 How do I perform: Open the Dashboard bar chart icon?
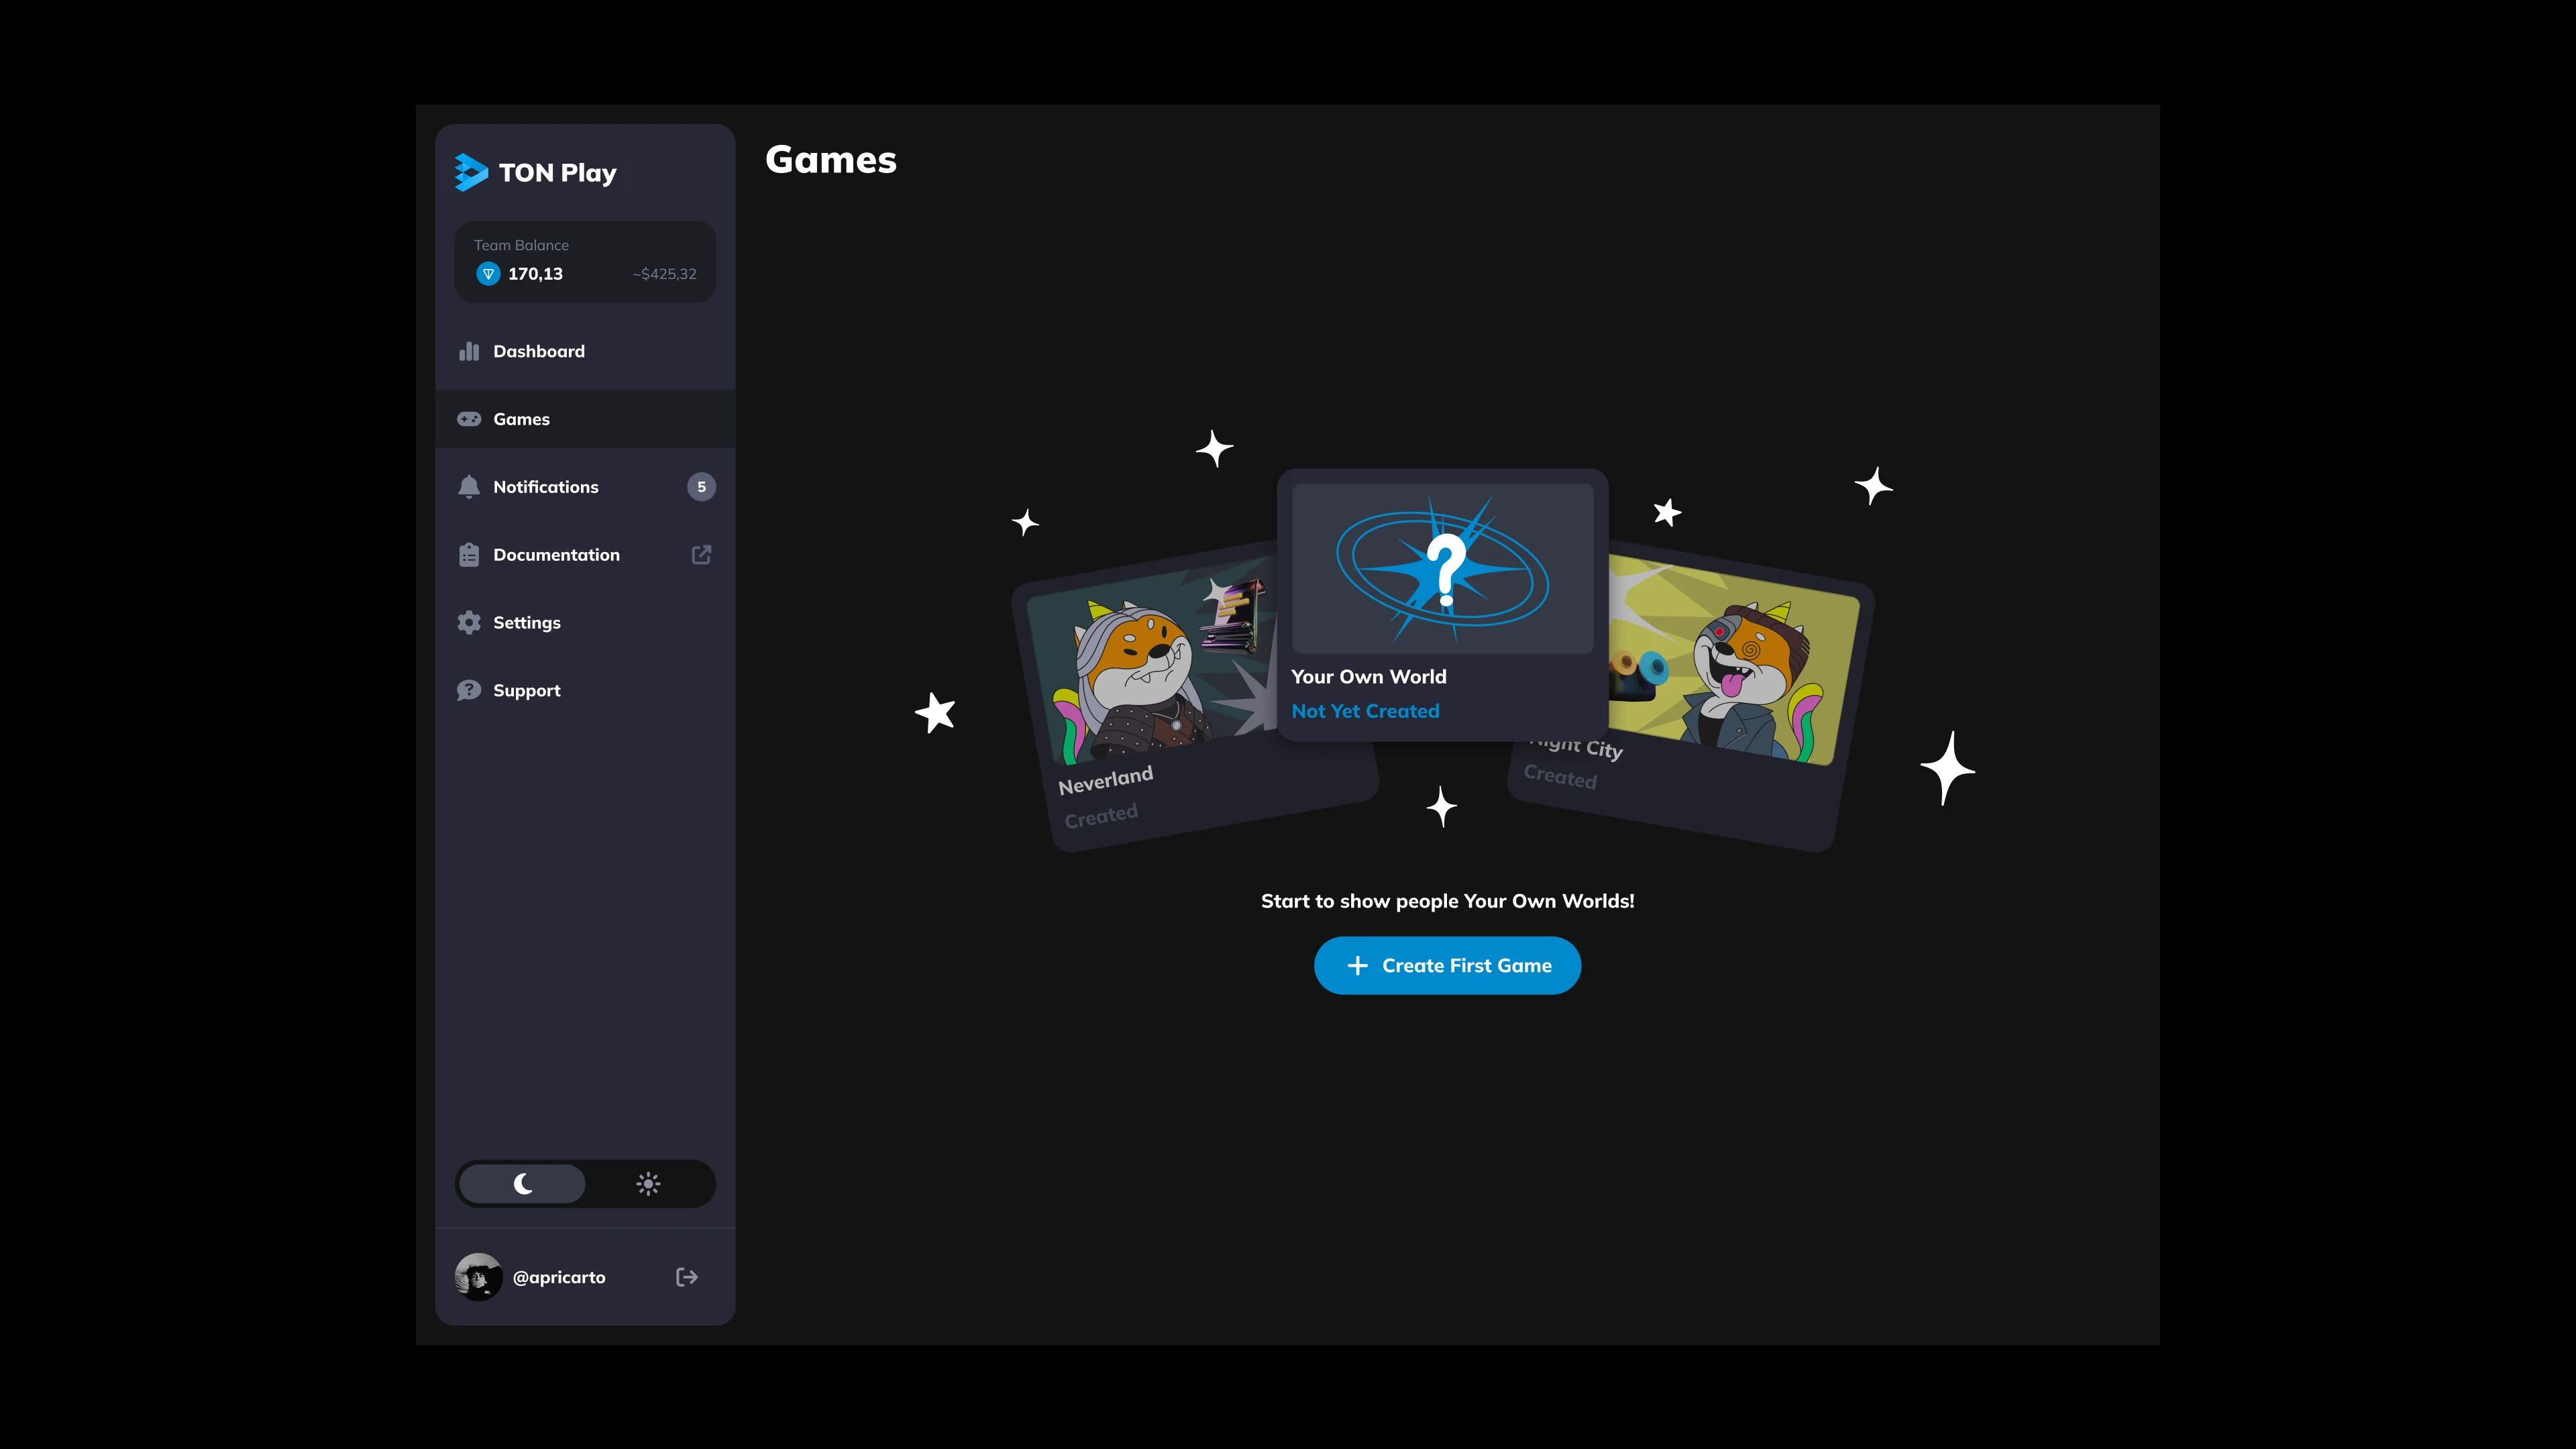point(469,351)
